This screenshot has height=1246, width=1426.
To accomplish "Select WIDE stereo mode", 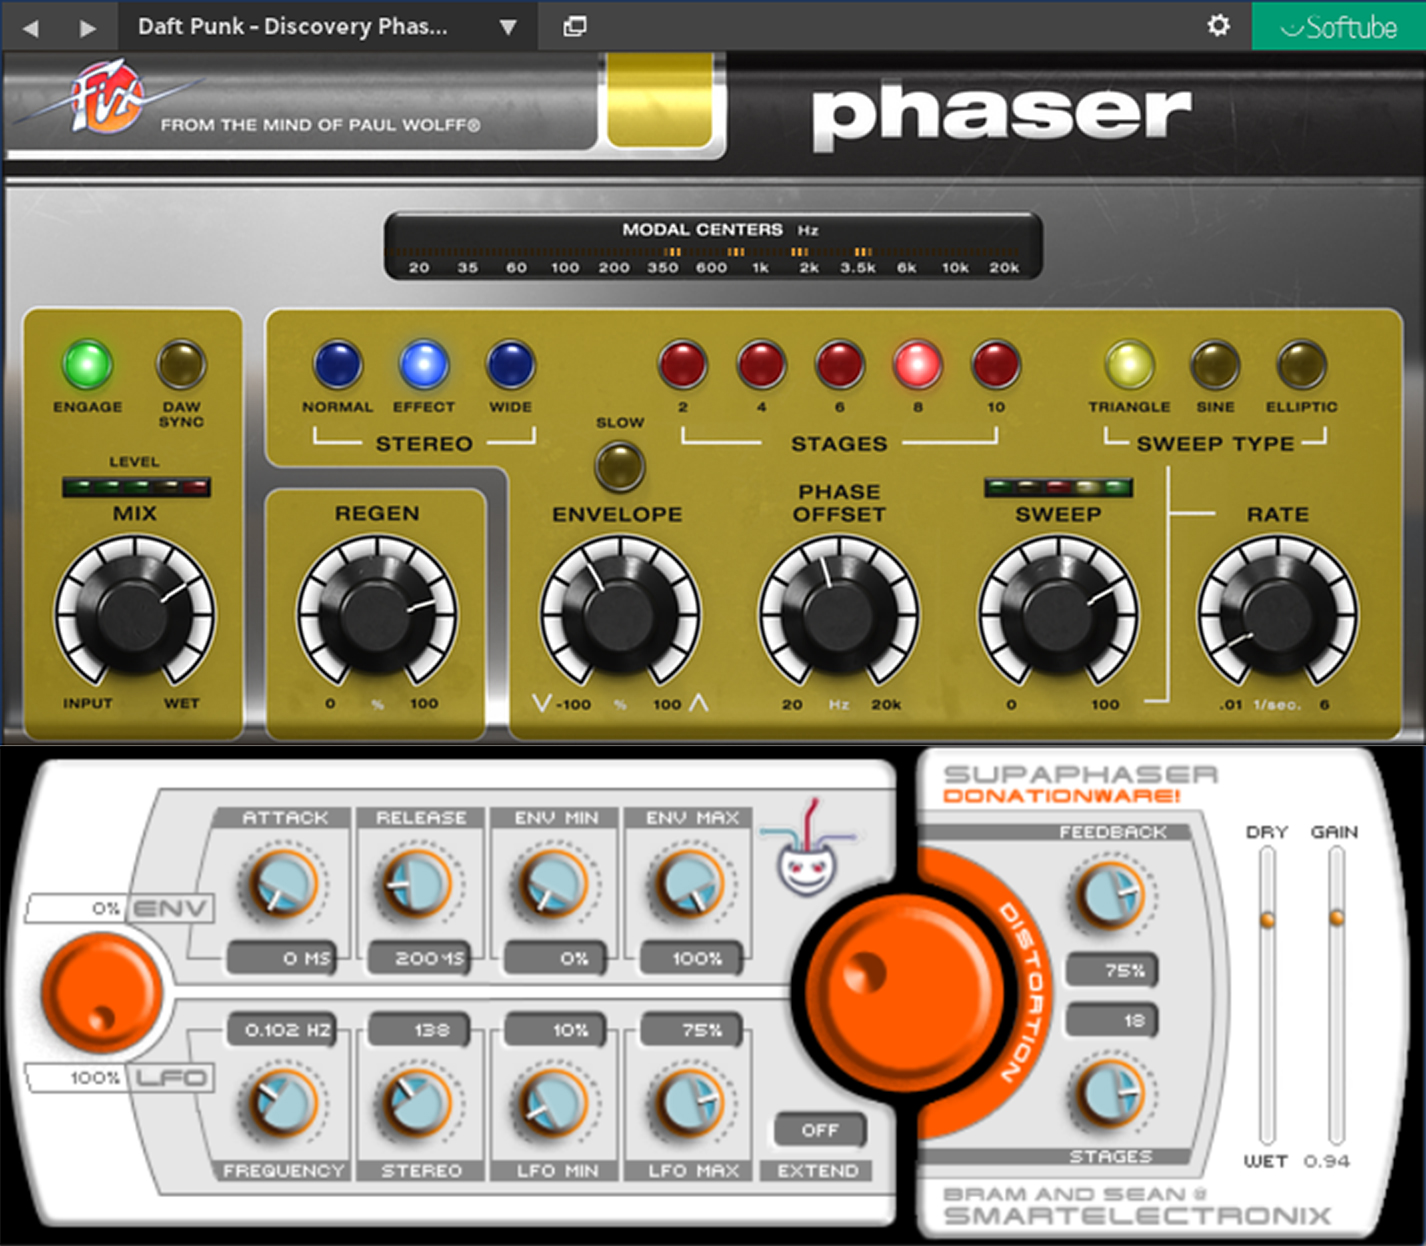I will tap(510, 366).
